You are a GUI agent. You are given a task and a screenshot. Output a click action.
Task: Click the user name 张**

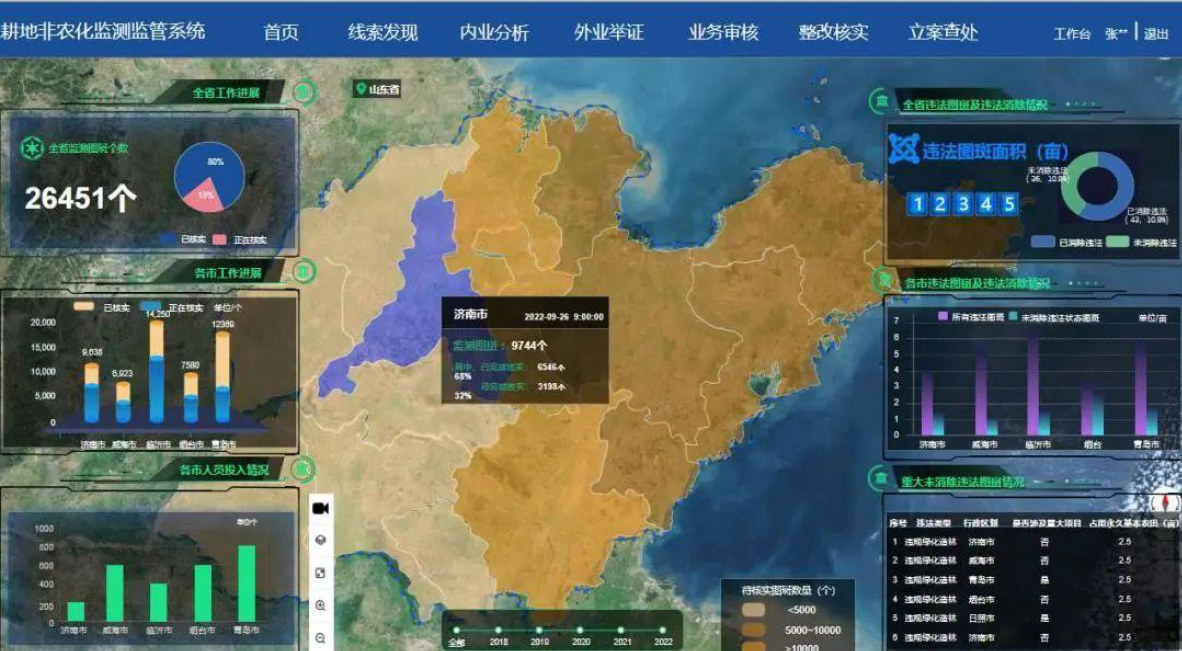click(1116, 35)
